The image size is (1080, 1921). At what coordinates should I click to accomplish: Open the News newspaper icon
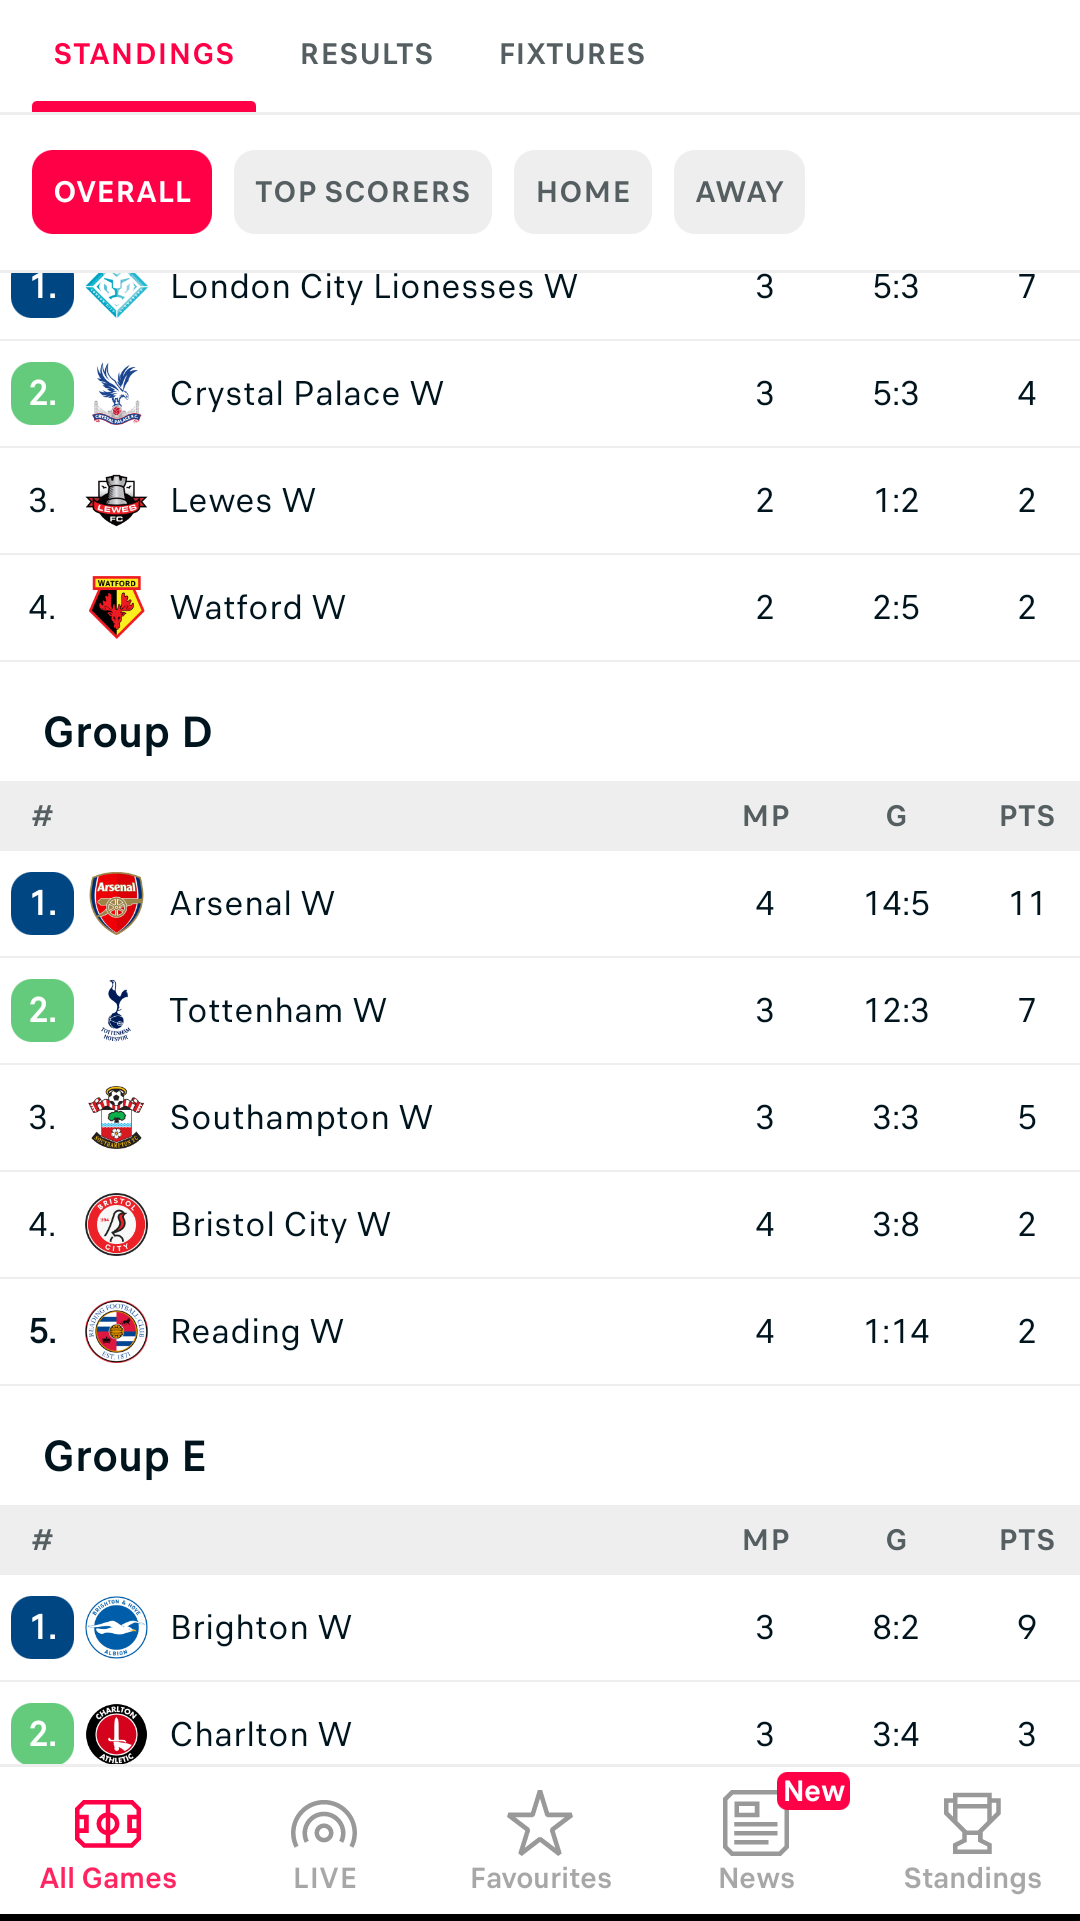pyautogui.click(x=755, y=1824)
